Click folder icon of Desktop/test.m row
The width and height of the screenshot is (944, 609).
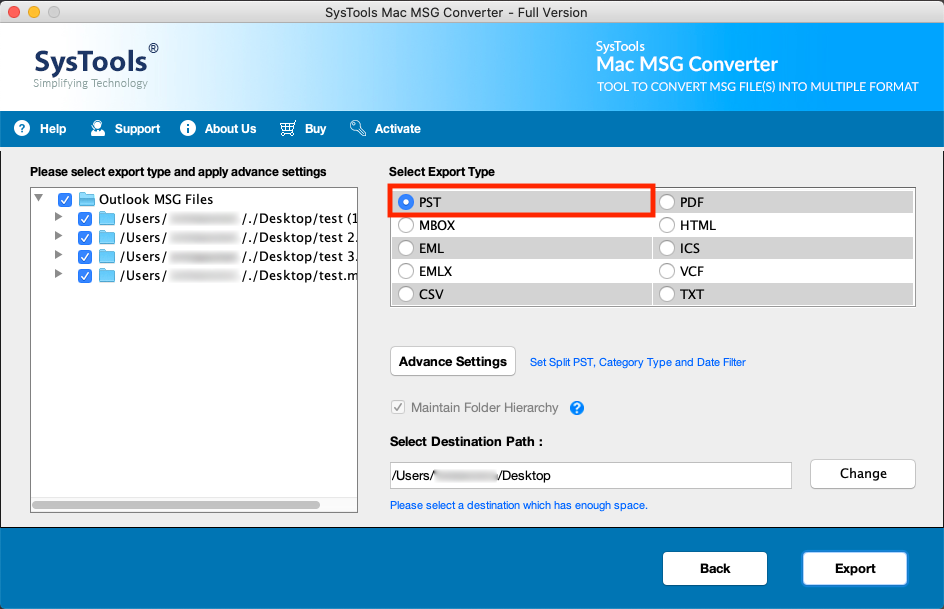(107, 276)
